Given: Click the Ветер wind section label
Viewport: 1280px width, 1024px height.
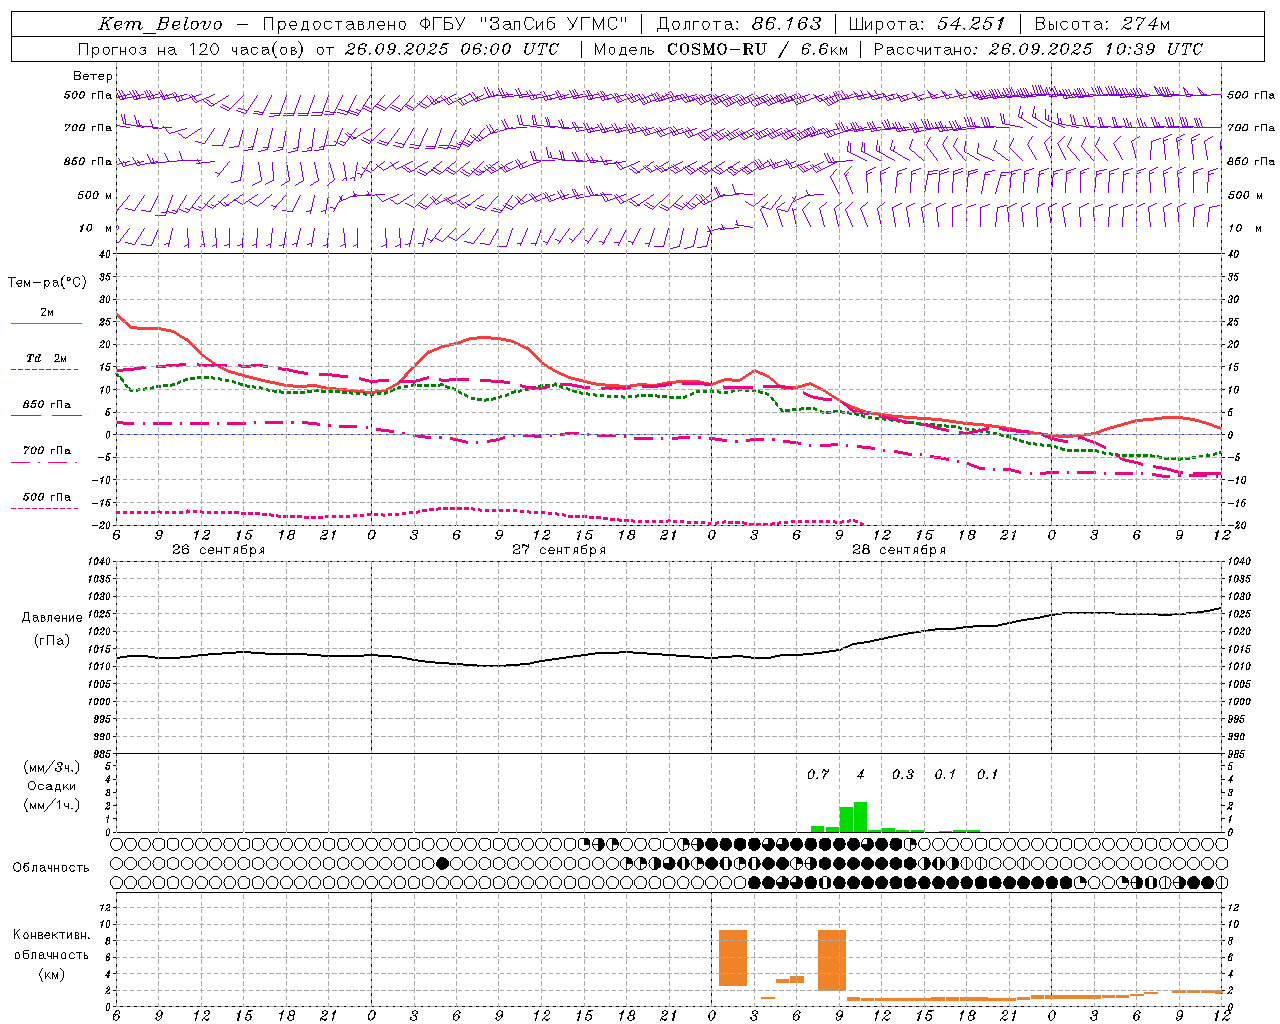Looking at the screenshot, I should coord(93,76).
